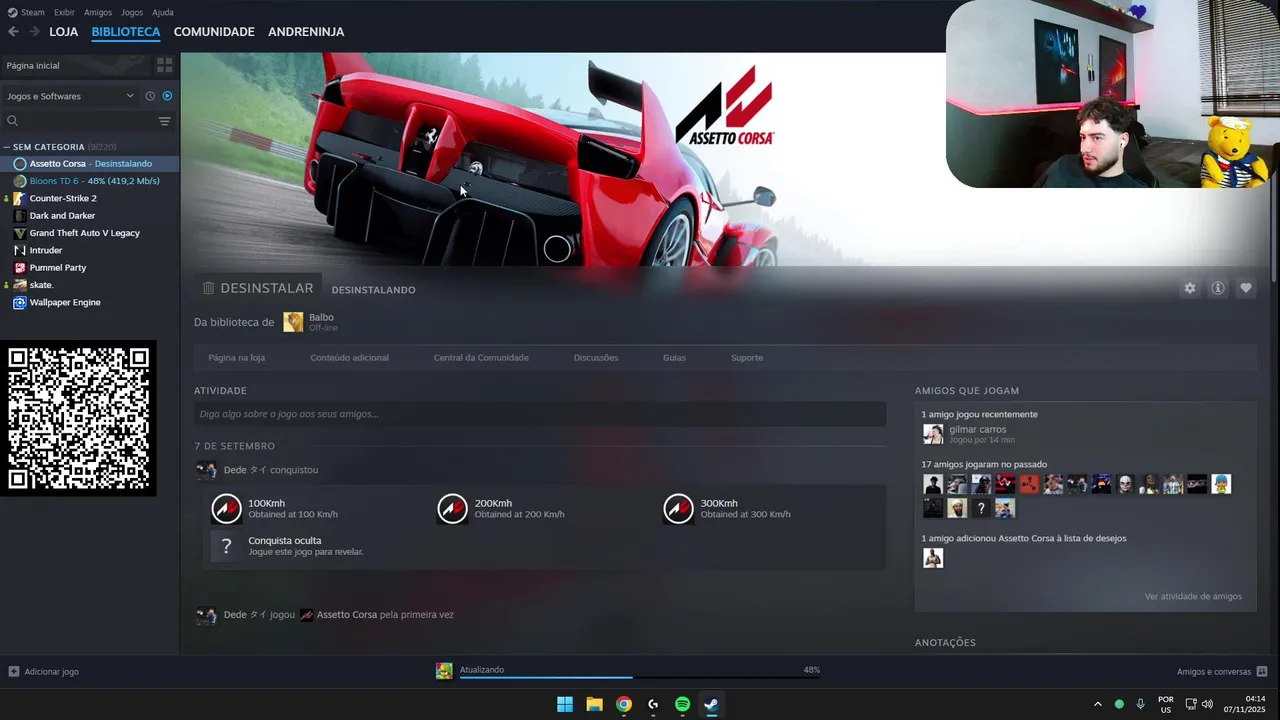Go back with the left arrow
This screenshot has height=720, width=1280.
tap(13, 32)
